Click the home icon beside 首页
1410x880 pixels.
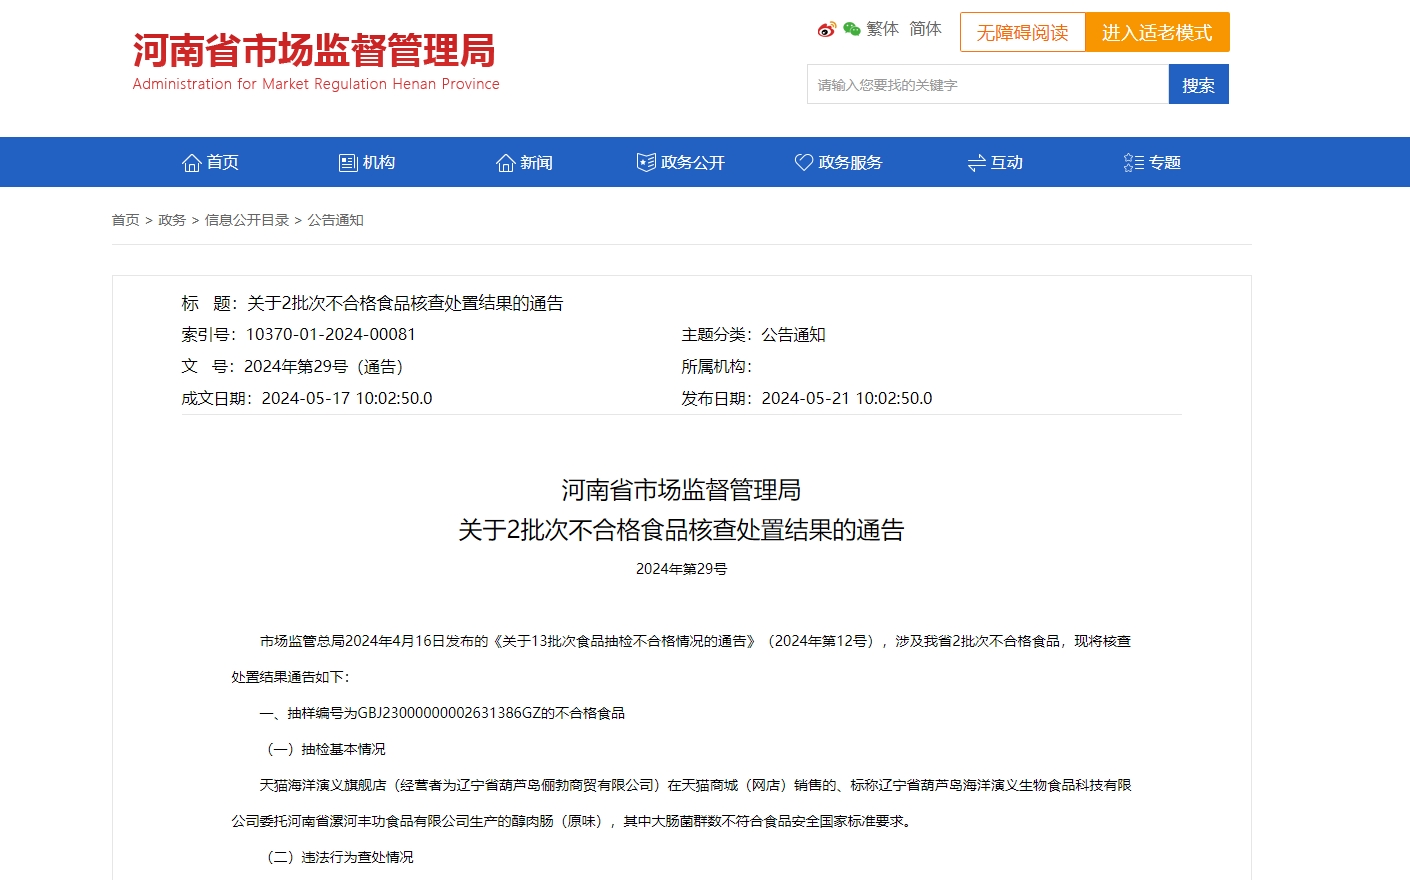tap(192, 163)
